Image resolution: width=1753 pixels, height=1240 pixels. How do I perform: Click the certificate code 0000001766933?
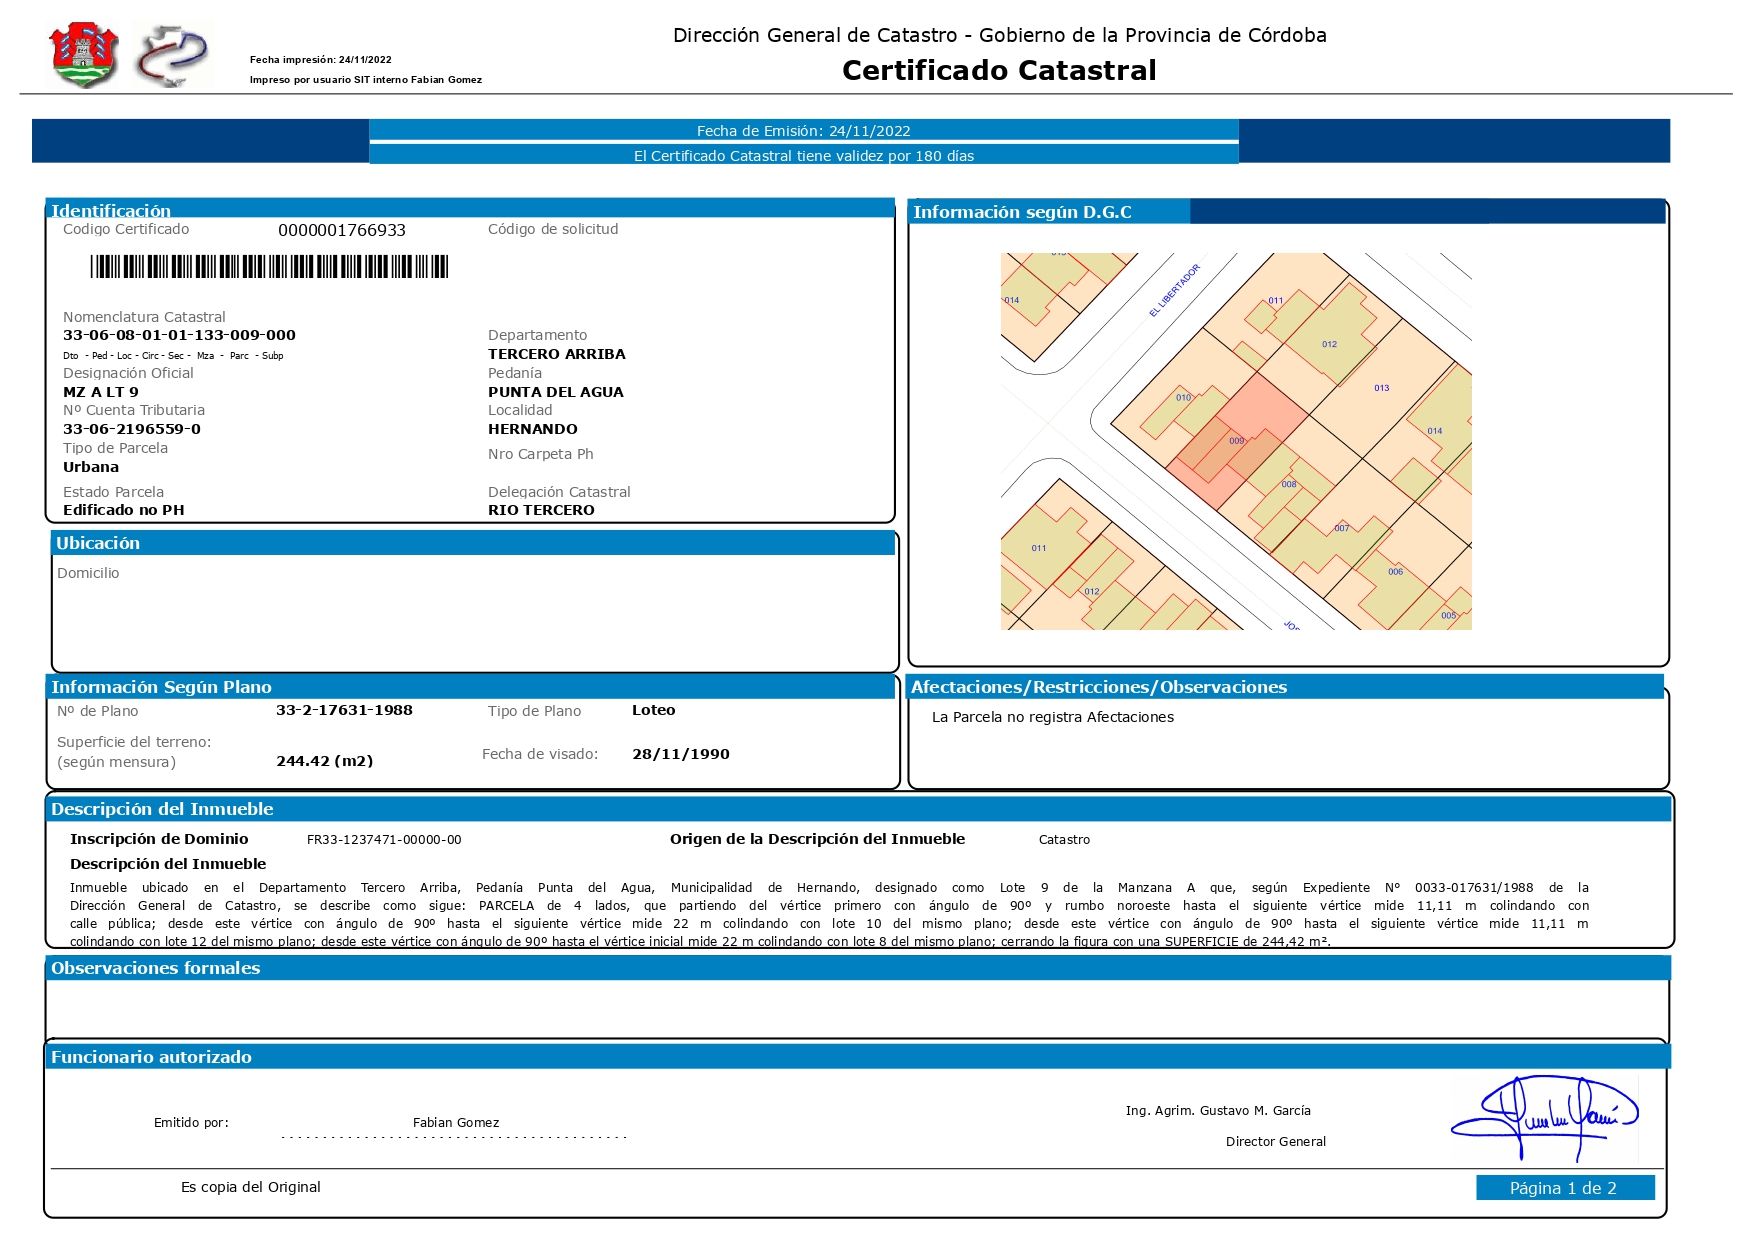point(342,231)
